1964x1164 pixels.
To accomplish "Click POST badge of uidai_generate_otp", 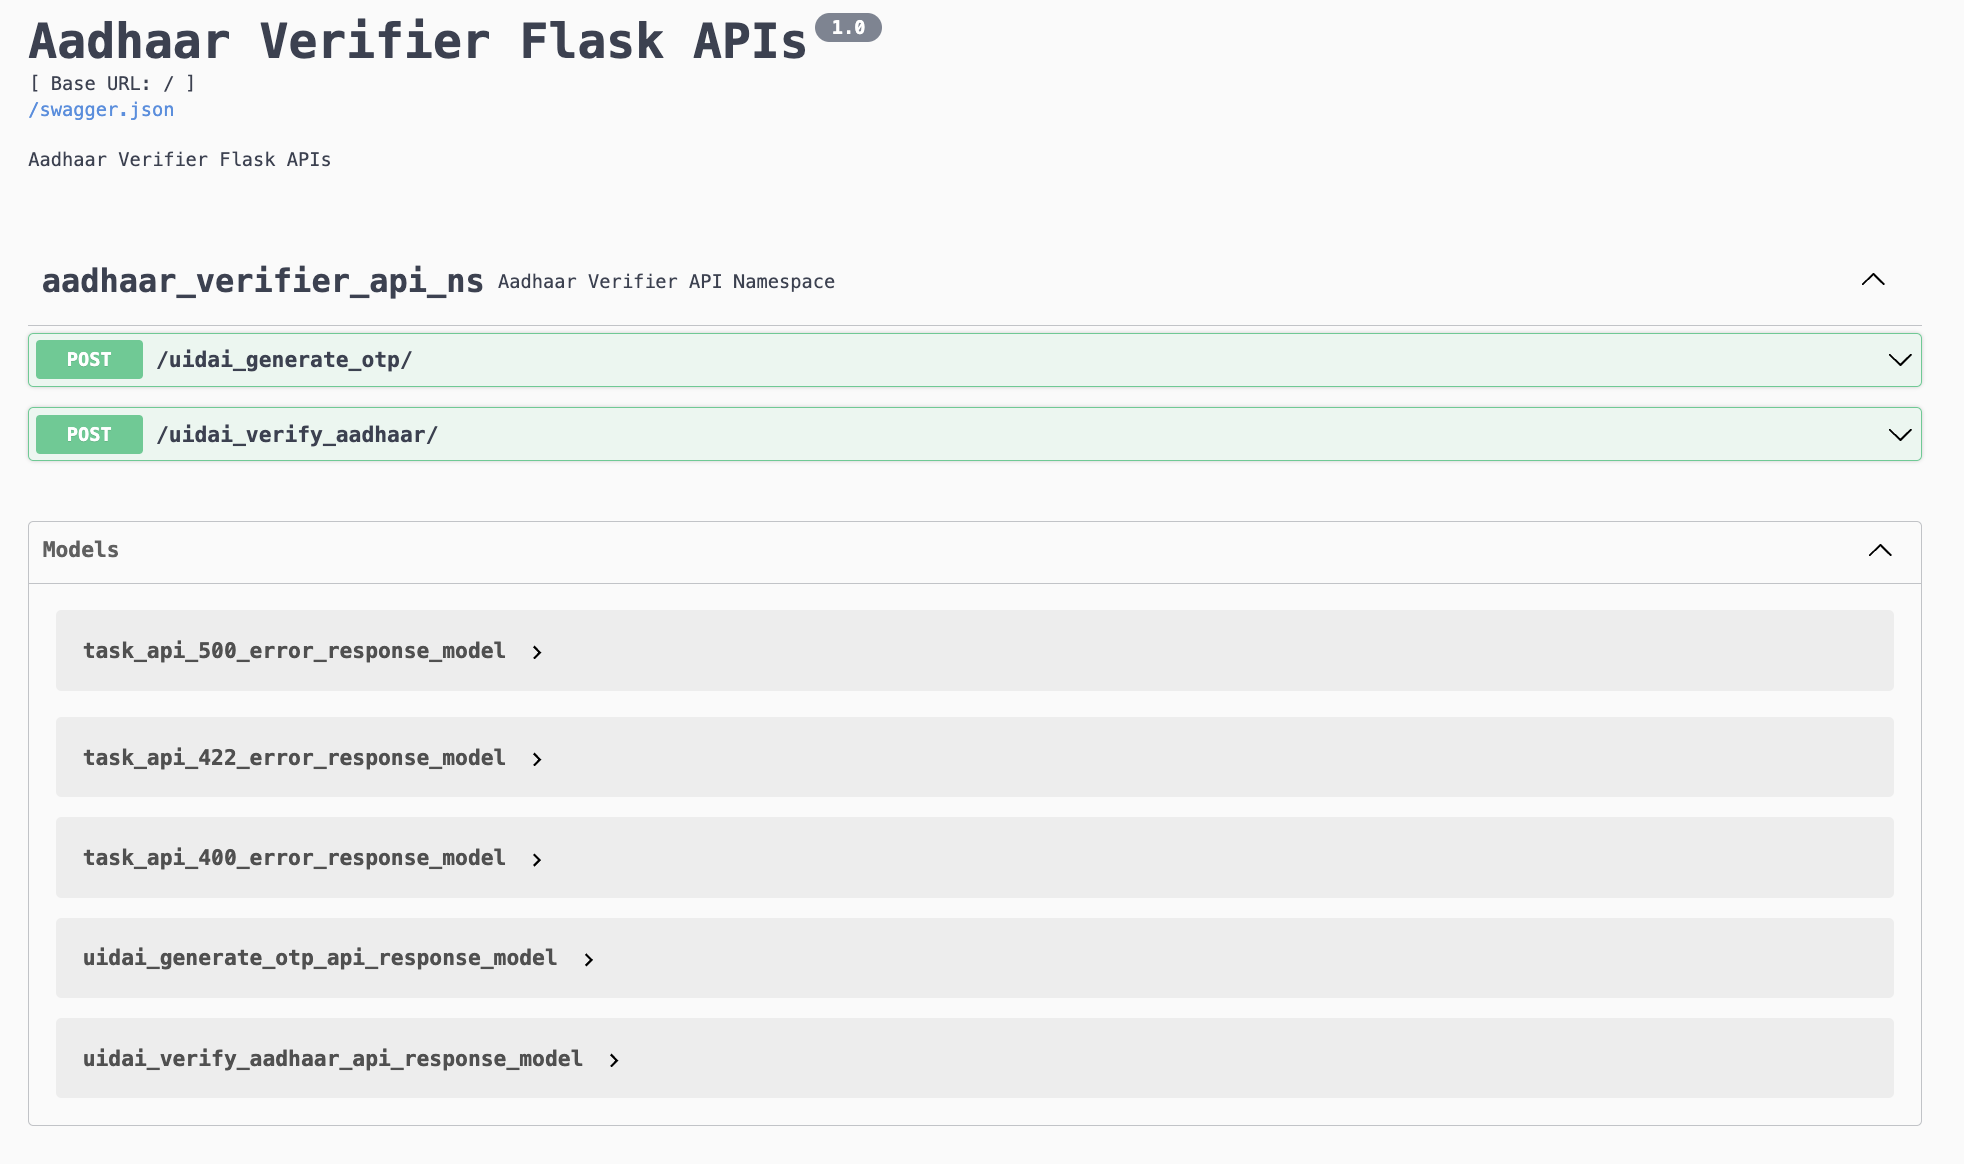I will (x=89, y=360).
